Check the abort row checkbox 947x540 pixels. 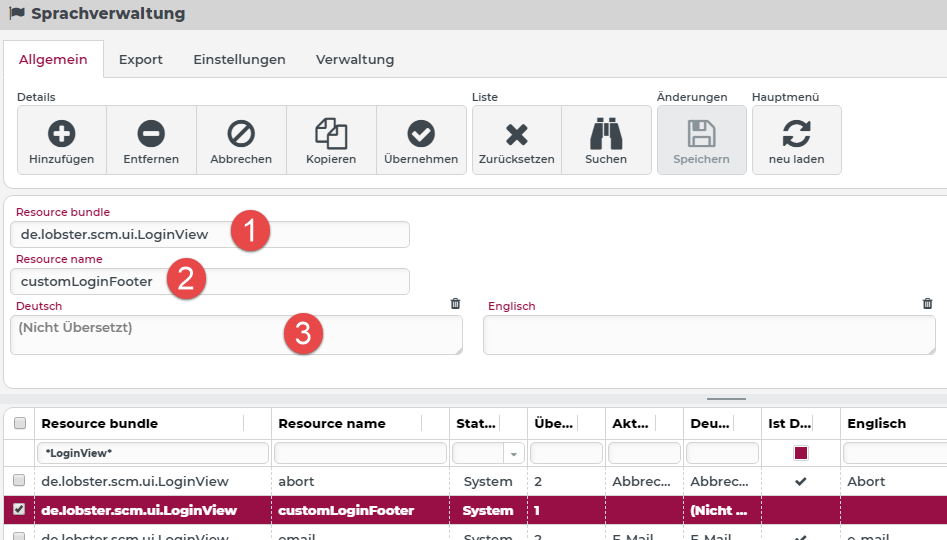point(19,481)
